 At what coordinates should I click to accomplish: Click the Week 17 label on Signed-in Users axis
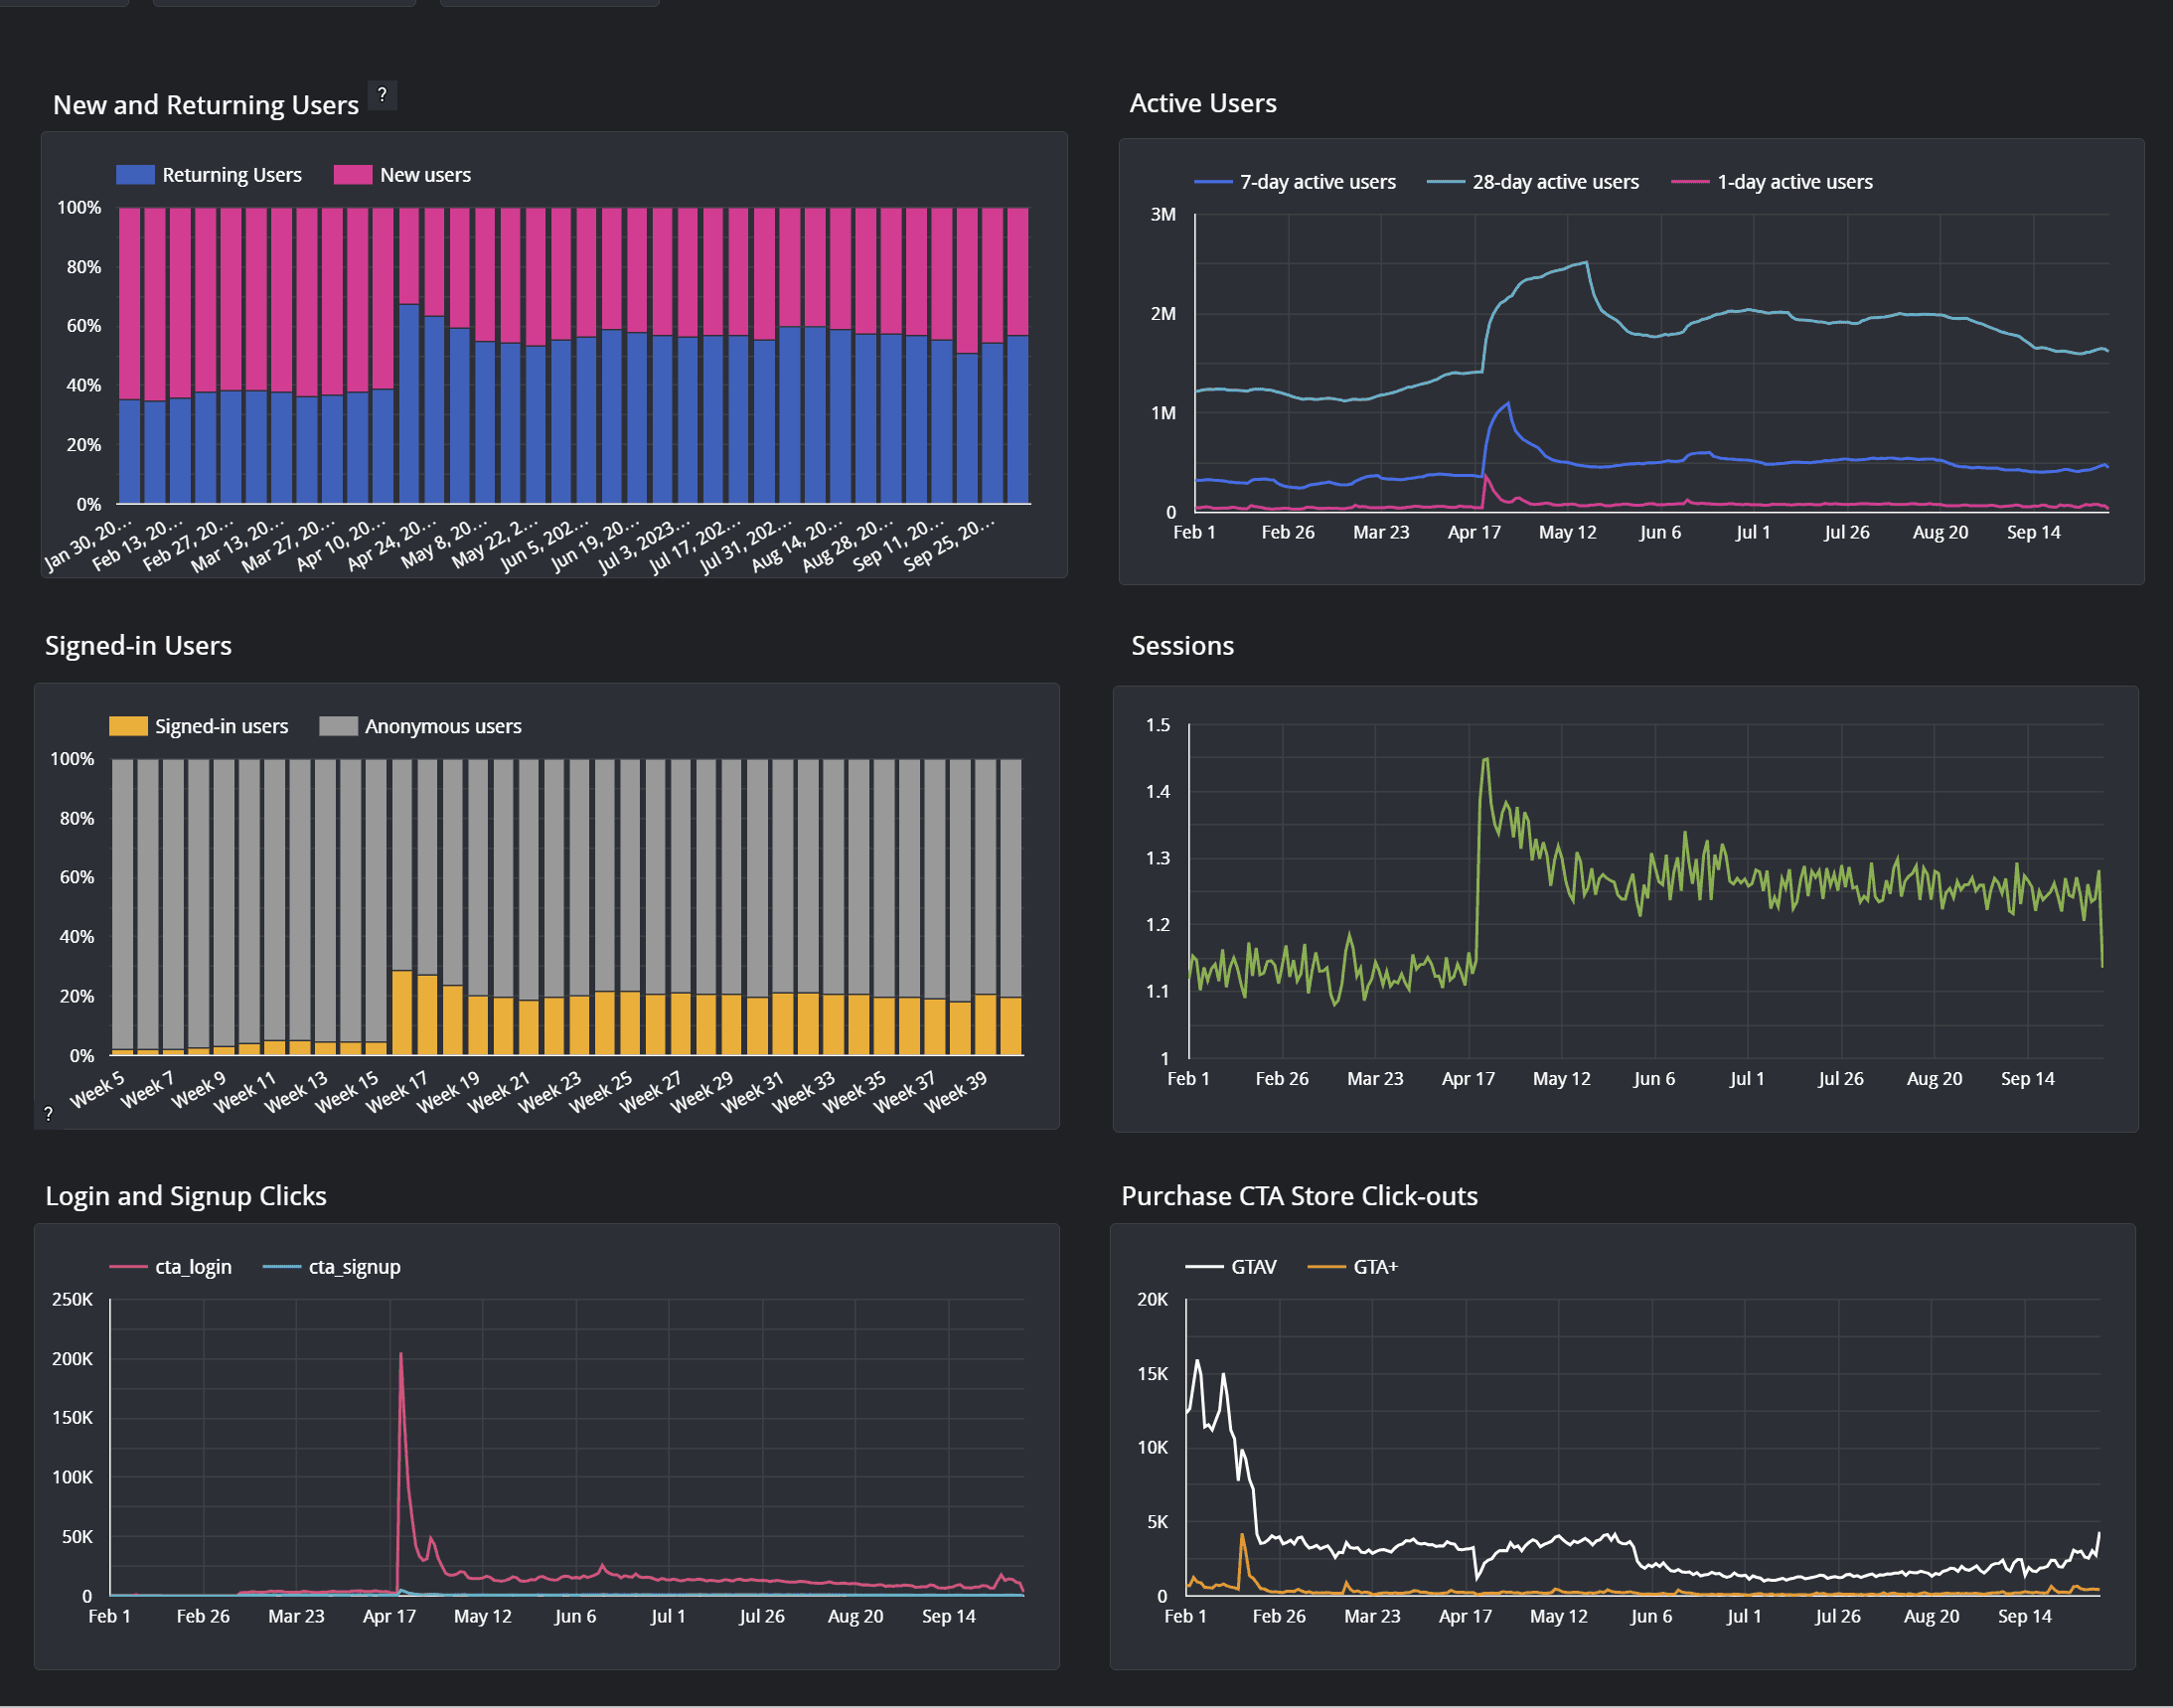397,1091
